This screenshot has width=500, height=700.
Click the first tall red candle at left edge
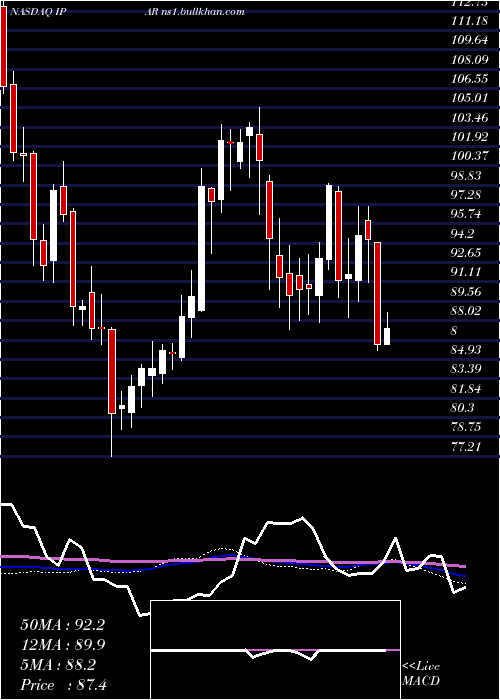pos(4,47)
